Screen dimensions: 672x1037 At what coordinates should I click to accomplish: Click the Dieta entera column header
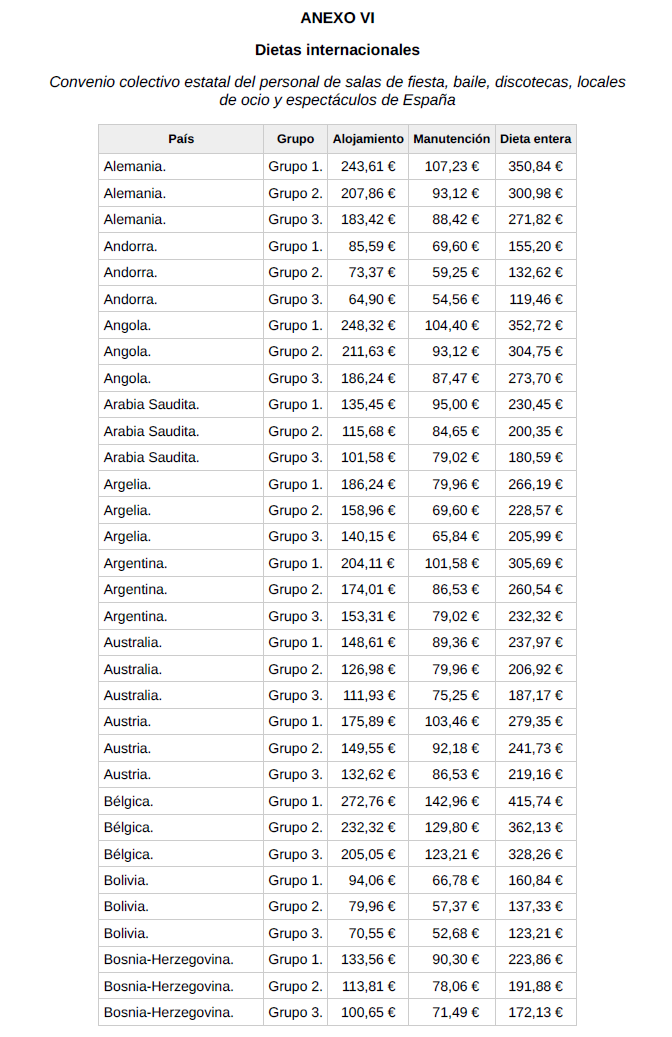(x=535, y=139)
